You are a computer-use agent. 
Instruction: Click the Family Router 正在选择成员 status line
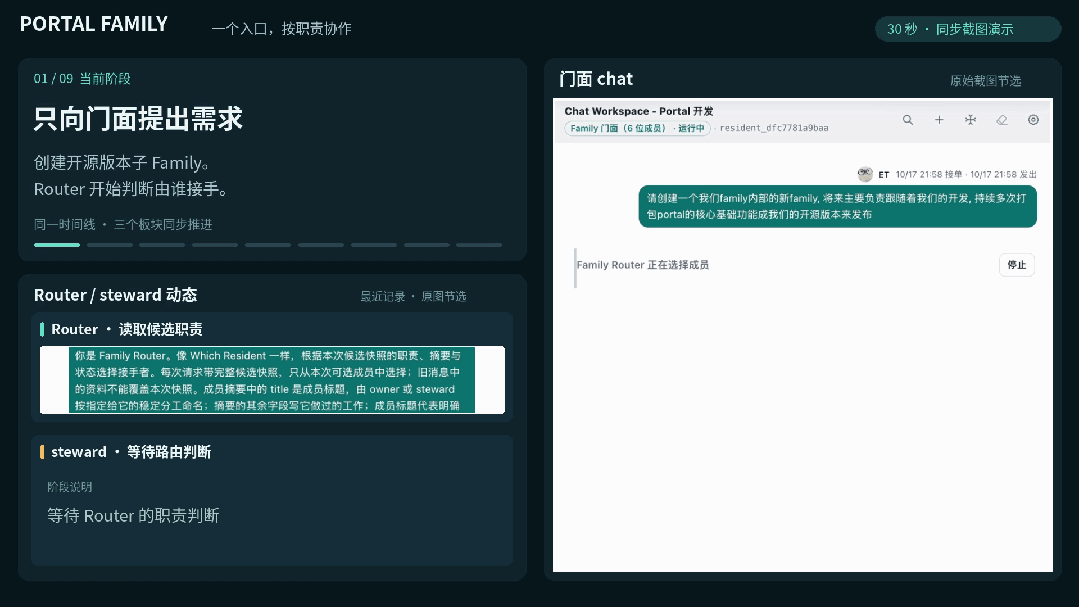coord(643,265)
